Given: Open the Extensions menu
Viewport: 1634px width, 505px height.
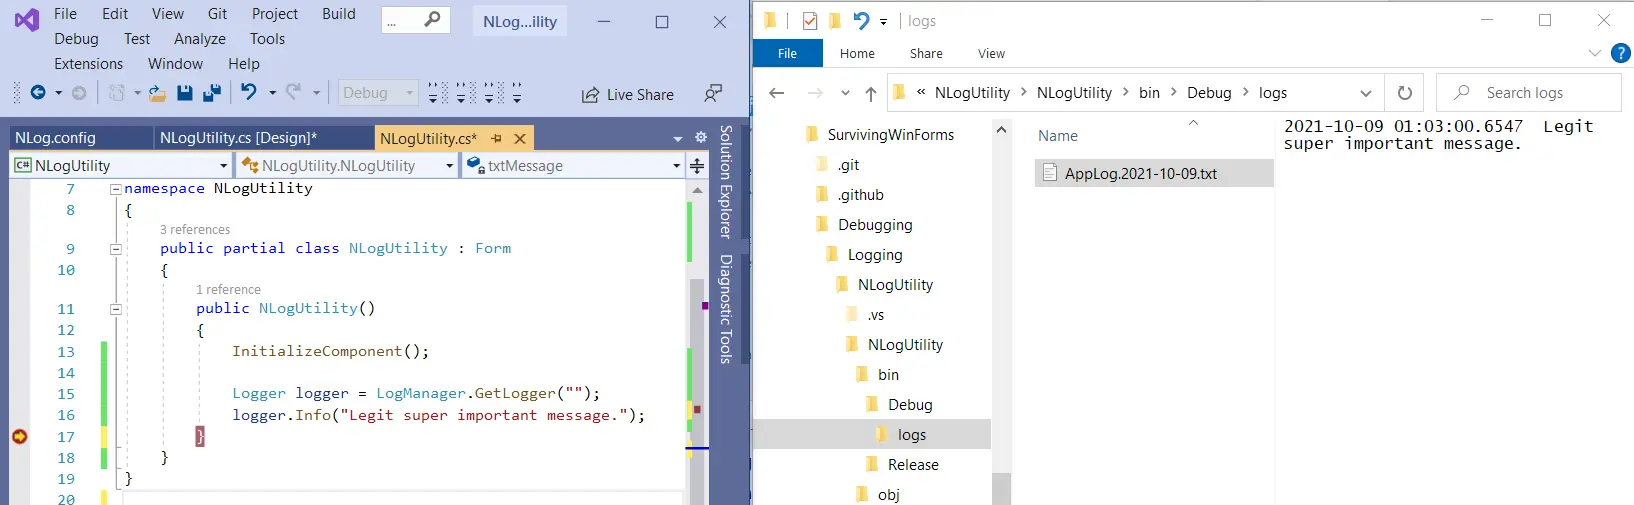Looking at the screenshot, I should tap(88, 64).
